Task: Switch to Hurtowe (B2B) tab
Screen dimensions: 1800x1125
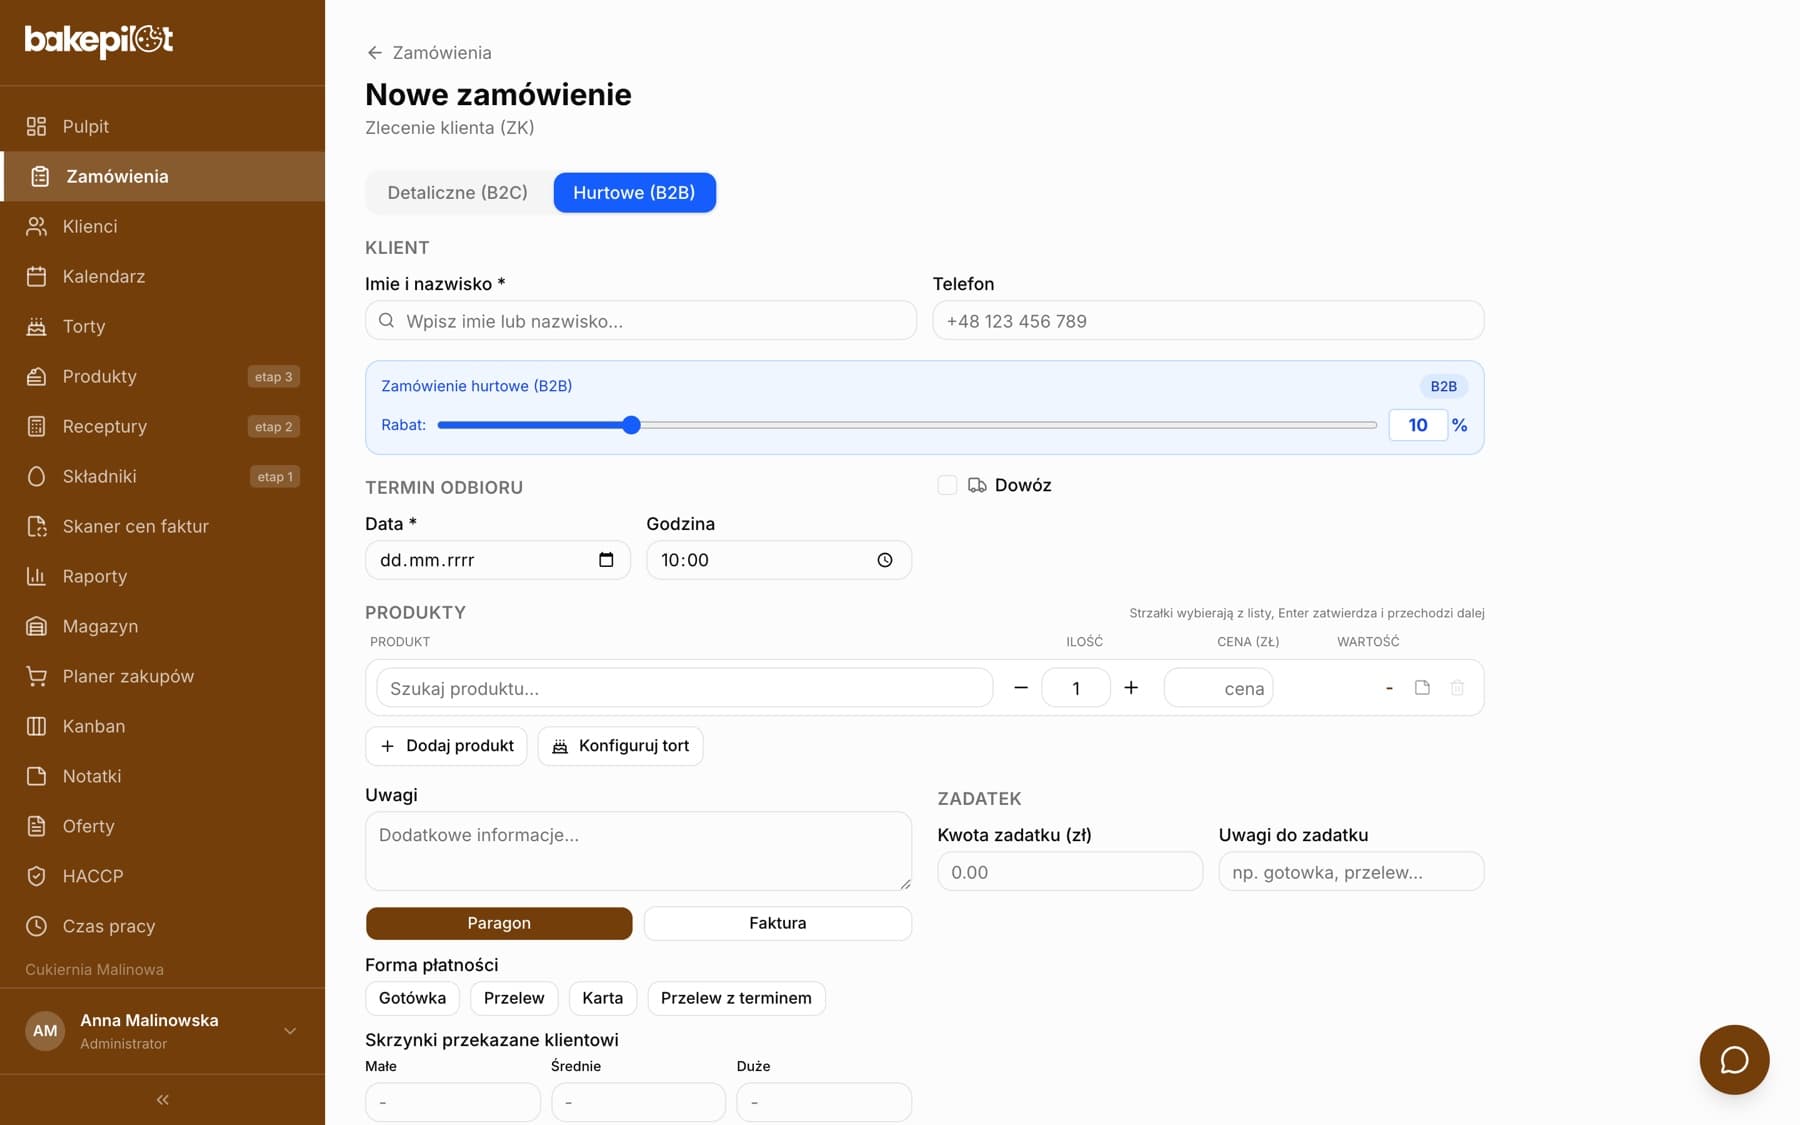Action: coord(634,193)
